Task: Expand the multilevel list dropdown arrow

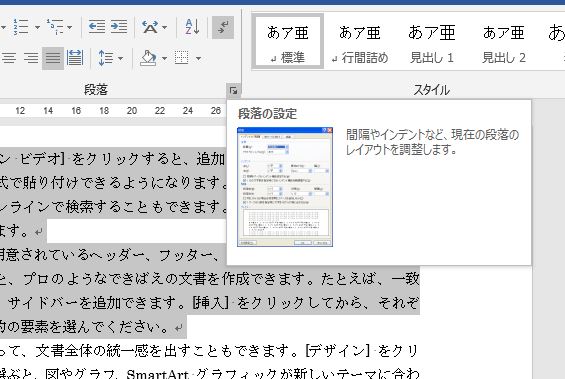Action: pyautogui.click(x=70, y=27)
